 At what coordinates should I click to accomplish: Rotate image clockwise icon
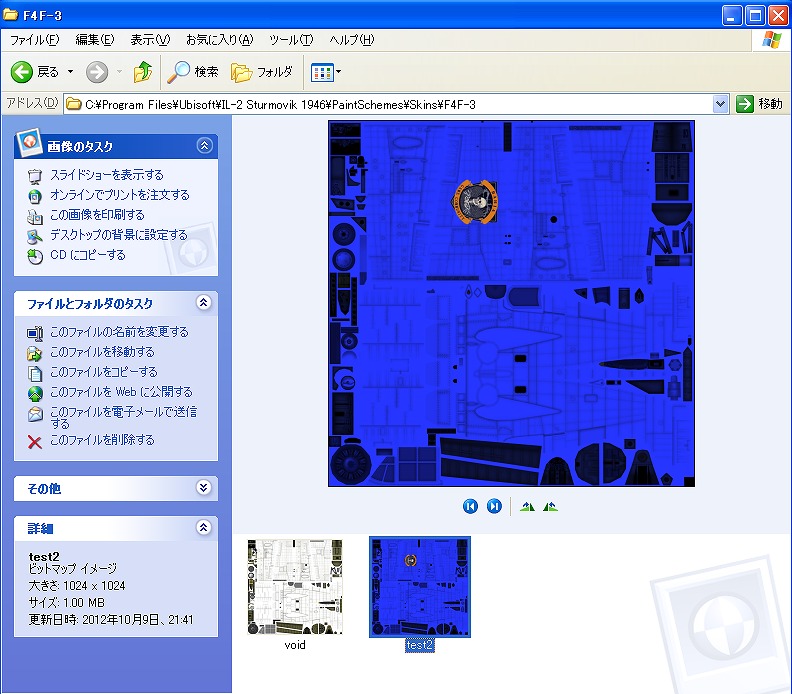[x=527, y=506]
